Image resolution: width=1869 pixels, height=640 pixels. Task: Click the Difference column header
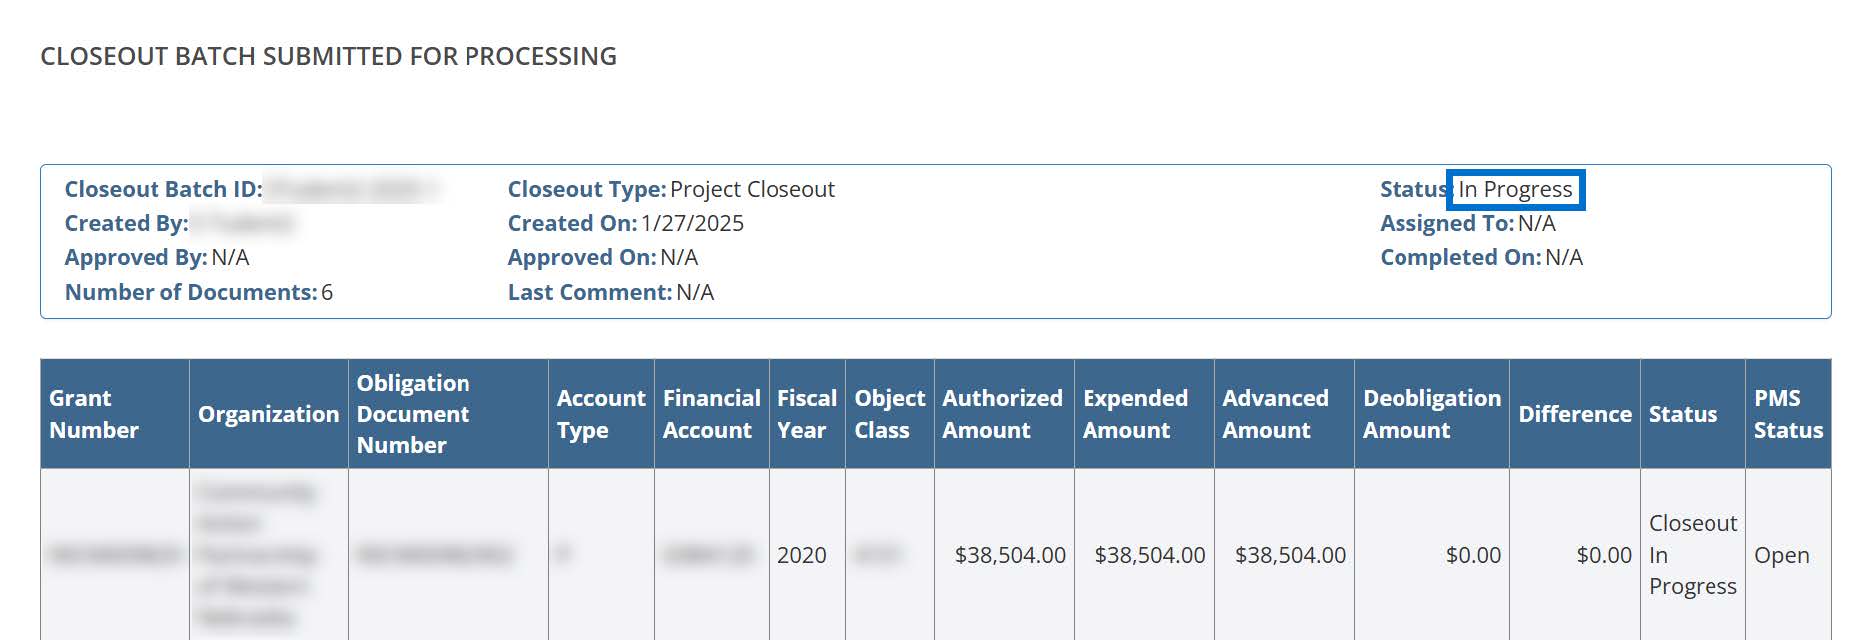pyautogui.click(x=1574, y=414)
